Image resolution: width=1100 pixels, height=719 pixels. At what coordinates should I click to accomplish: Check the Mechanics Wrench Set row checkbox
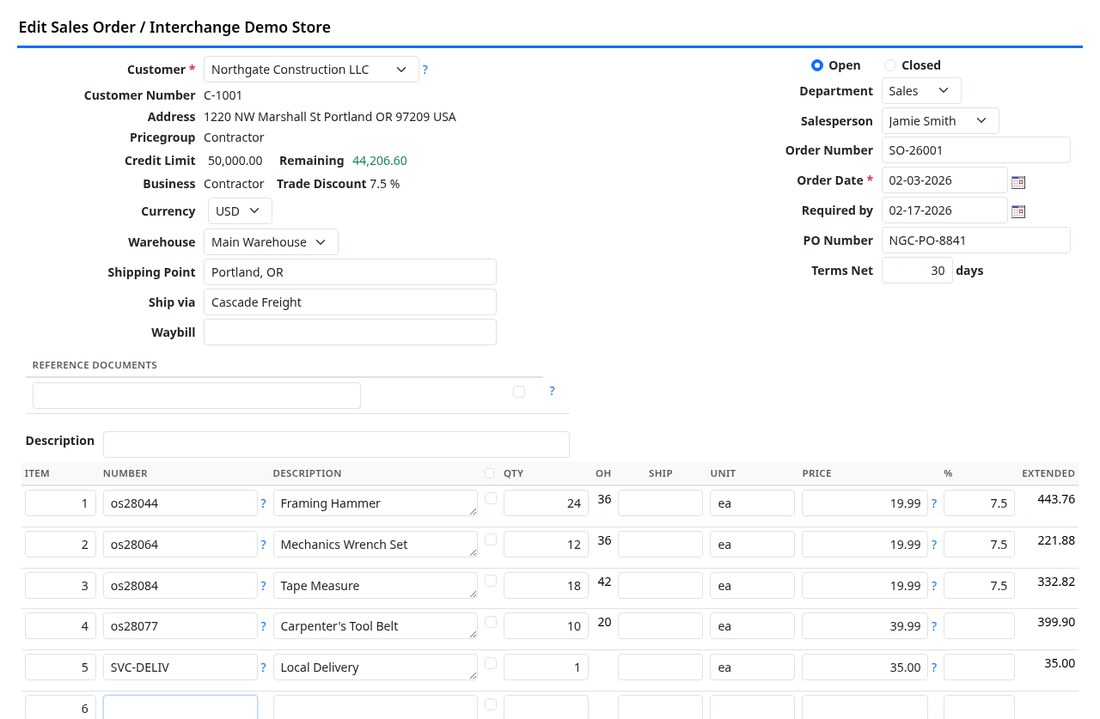[490, 539]
